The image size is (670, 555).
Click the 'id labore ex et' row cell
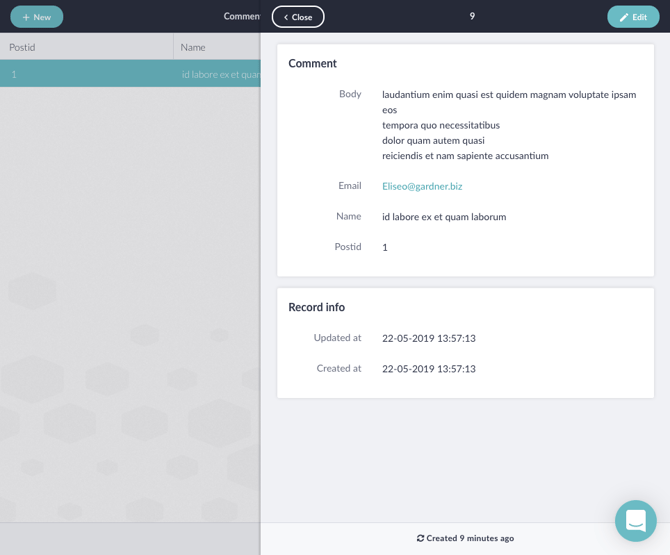220,74
